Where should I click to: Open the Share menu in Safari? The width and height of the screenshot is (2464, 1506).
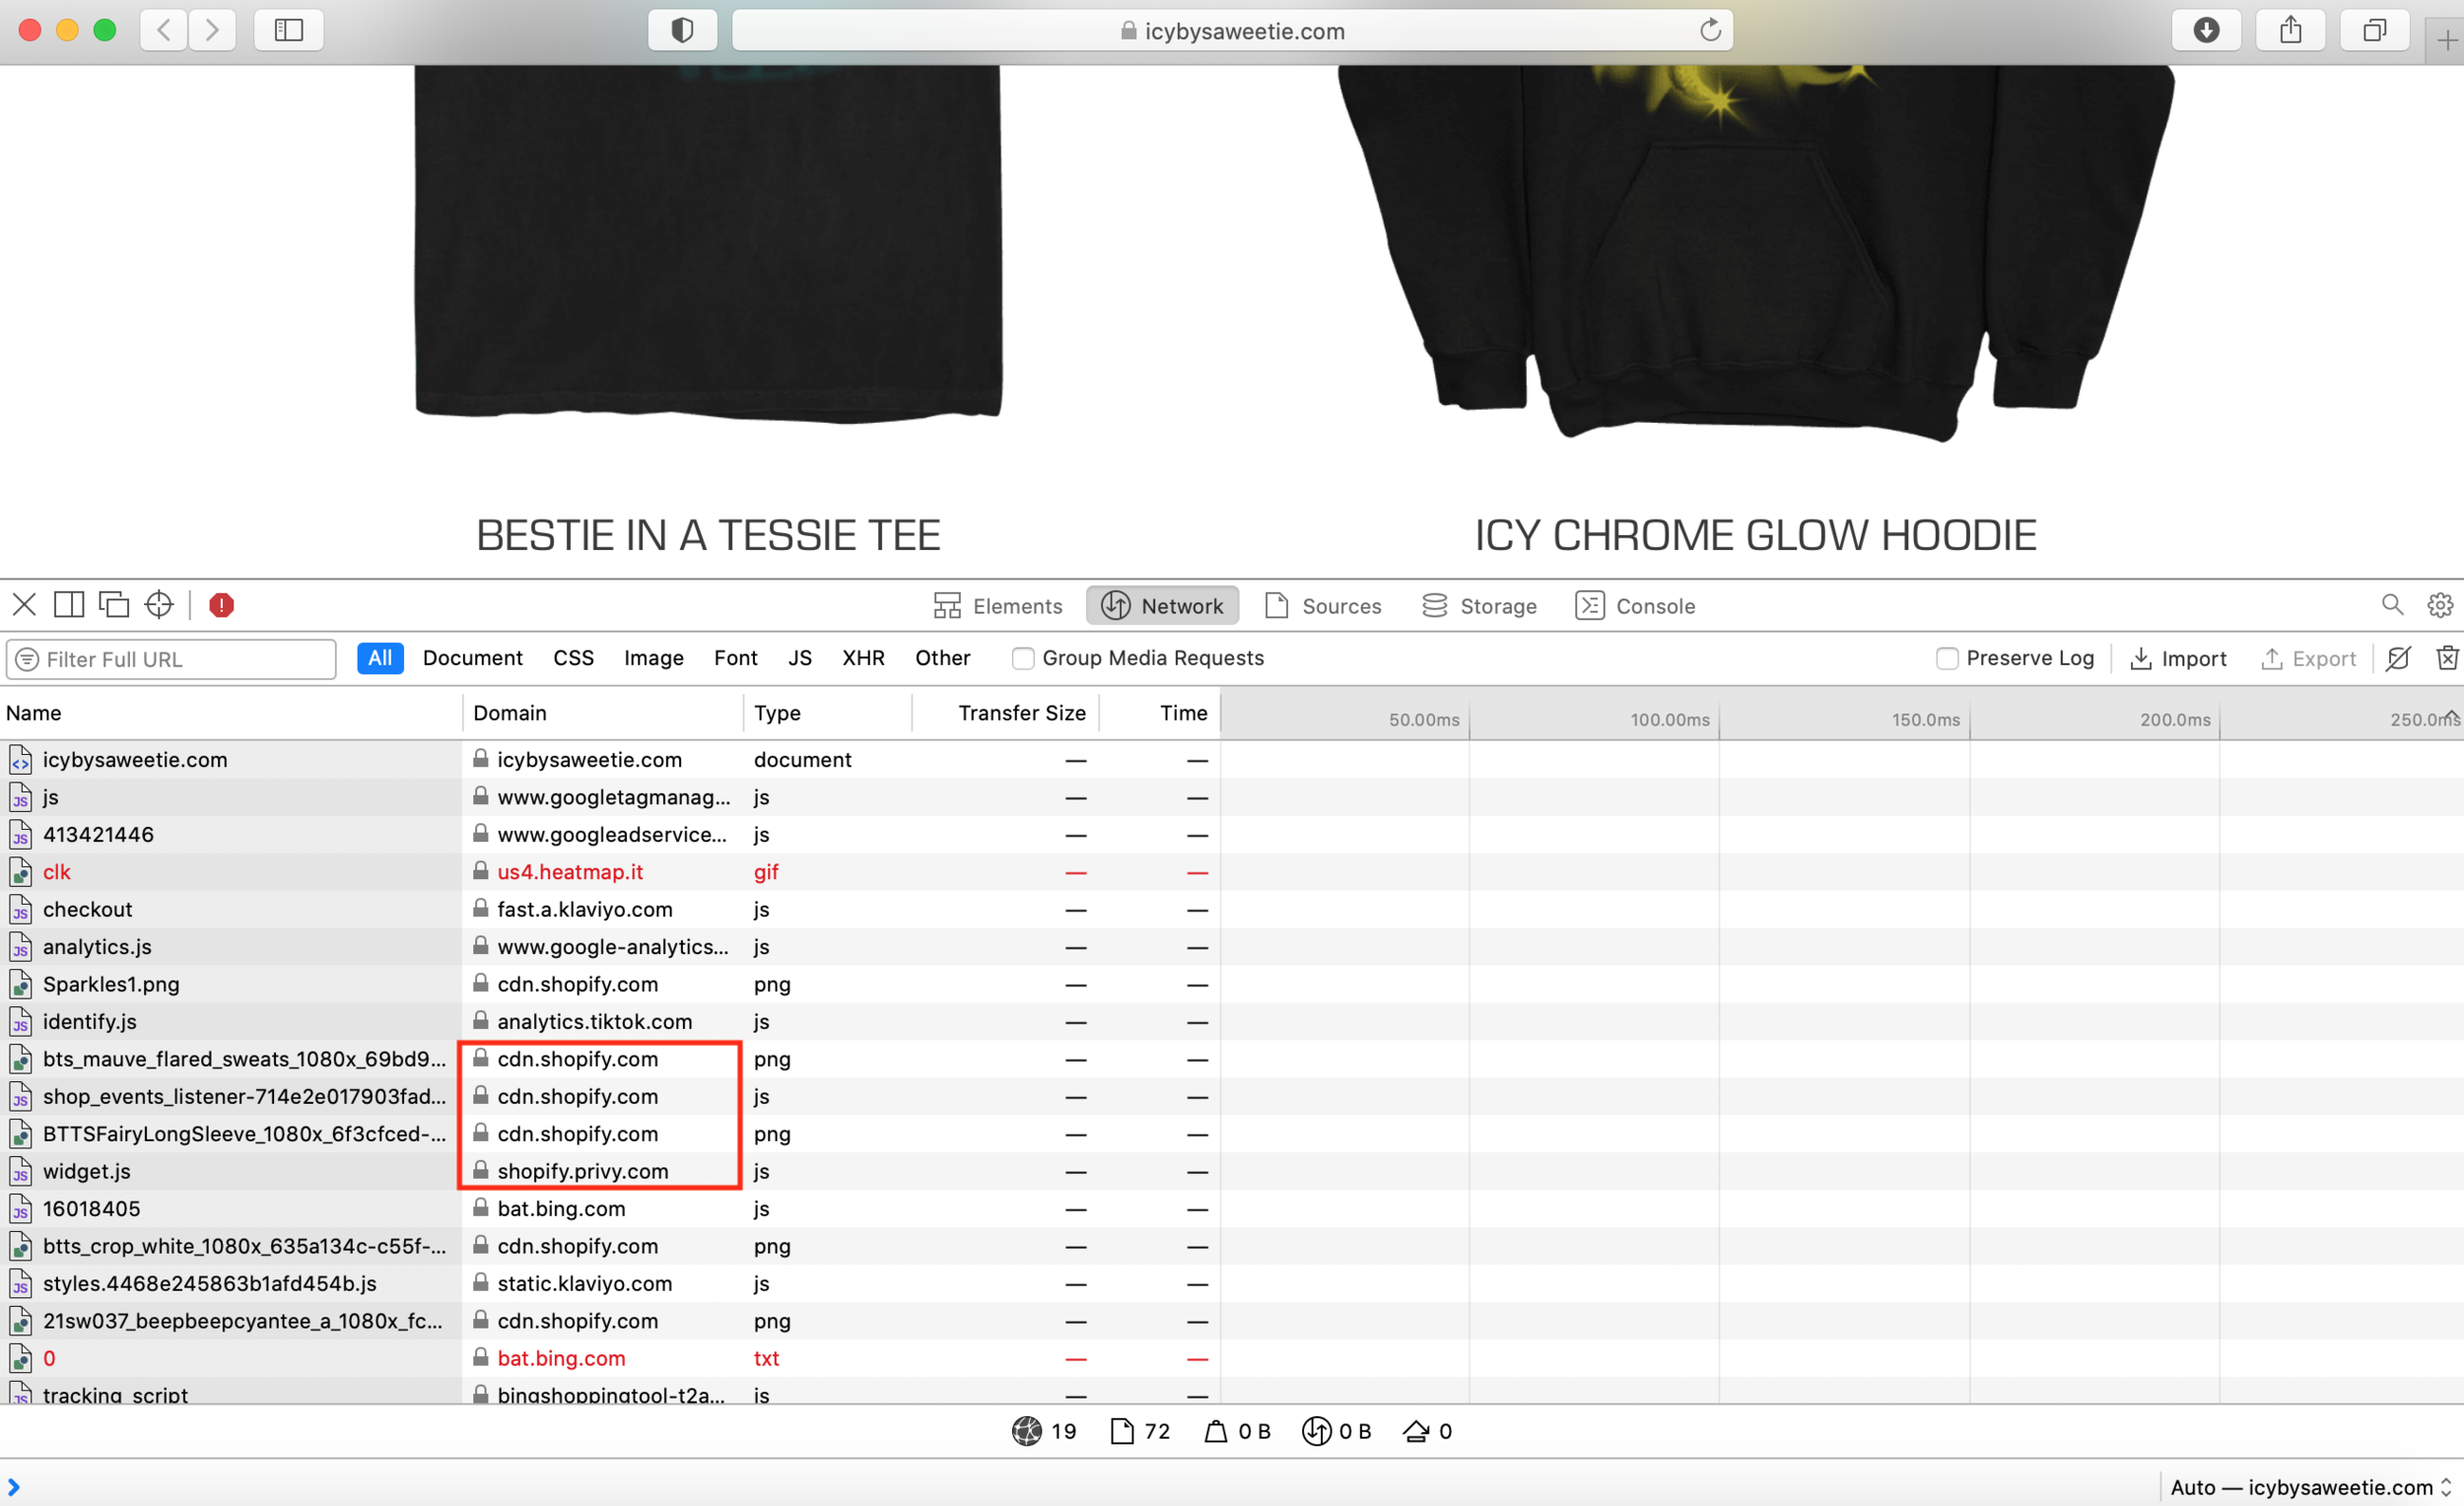point(2290,30)
